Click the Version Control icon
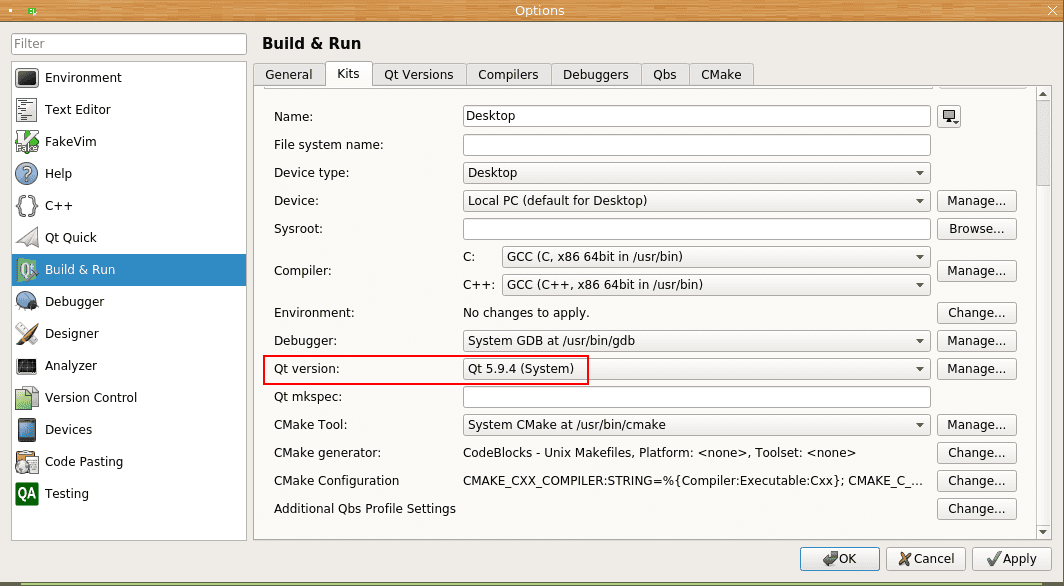1064x586 pixels. pyautogui.click(x=27, y=397)
